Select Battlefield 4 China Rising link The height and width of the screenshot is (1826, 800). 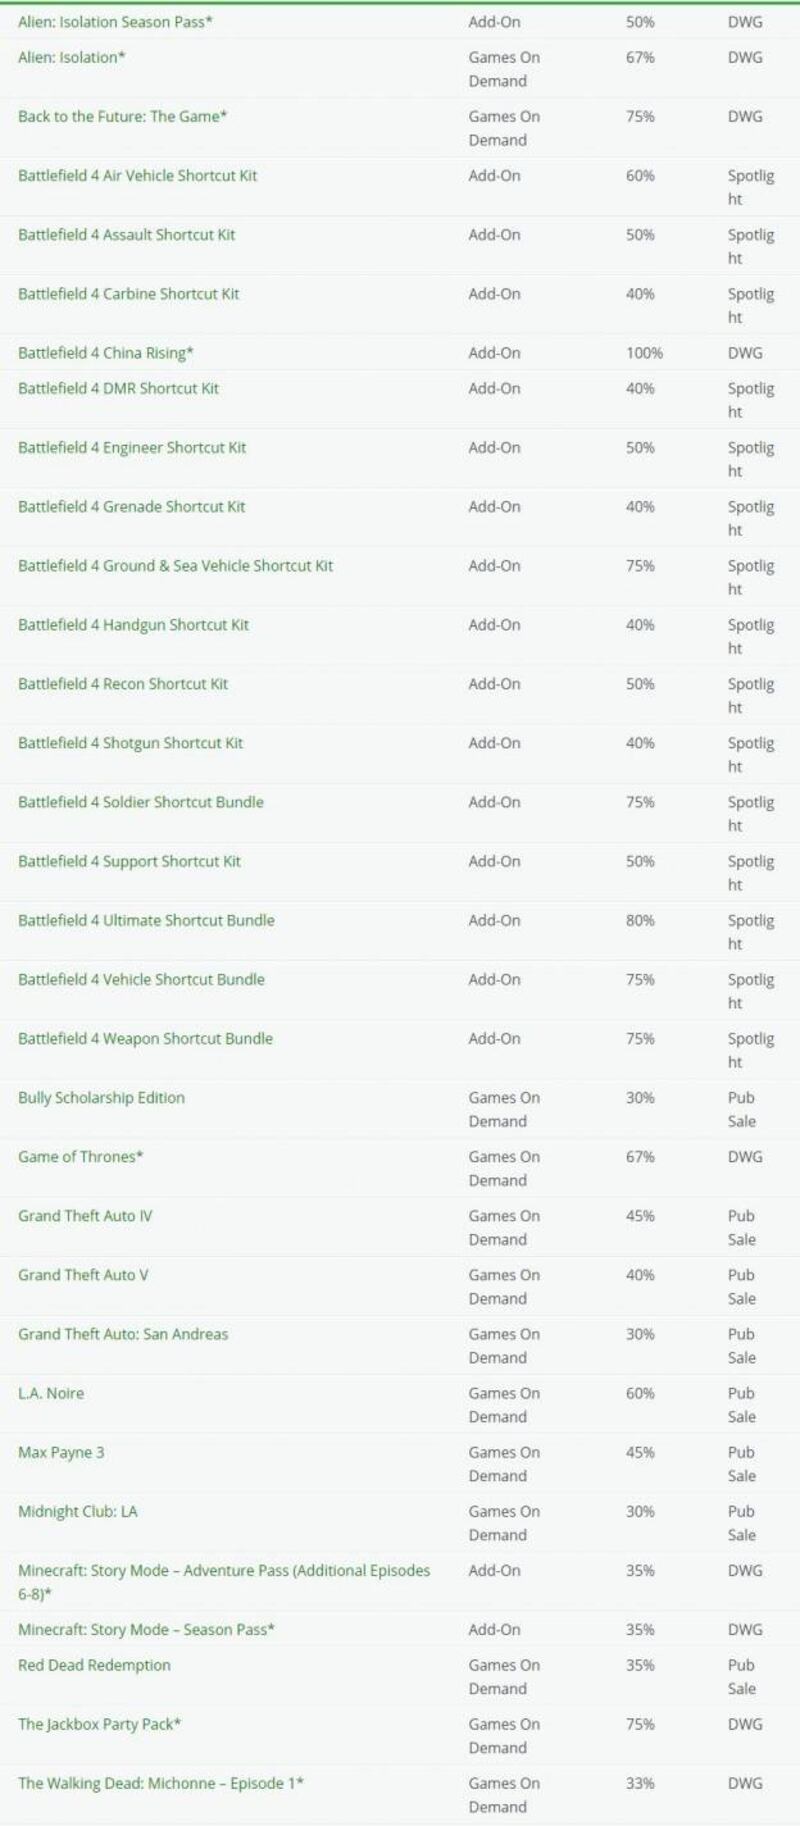click(105, 353)
